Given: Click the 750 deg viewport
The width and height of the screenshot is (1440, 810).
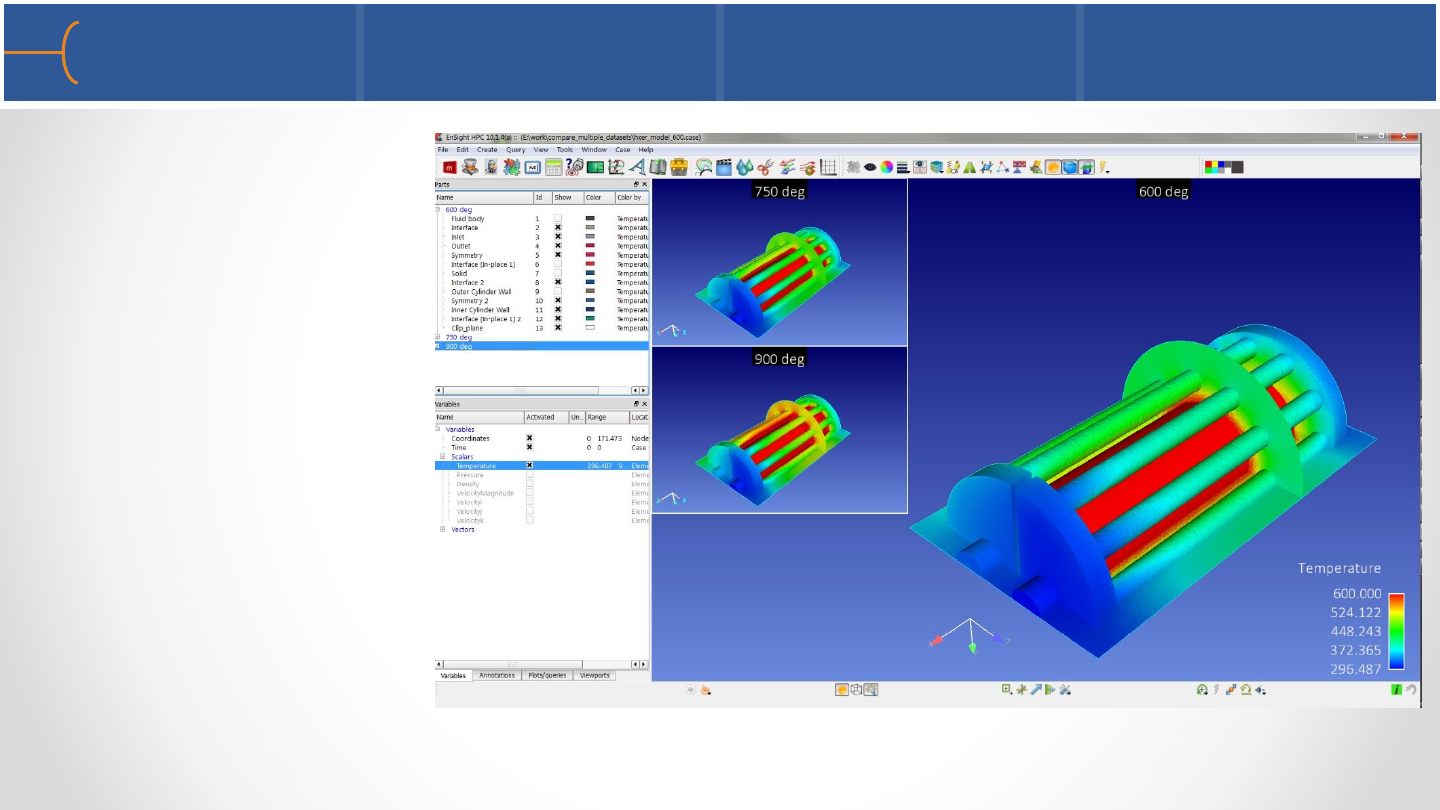Looking at the screenshot, I should click(779, 262).
